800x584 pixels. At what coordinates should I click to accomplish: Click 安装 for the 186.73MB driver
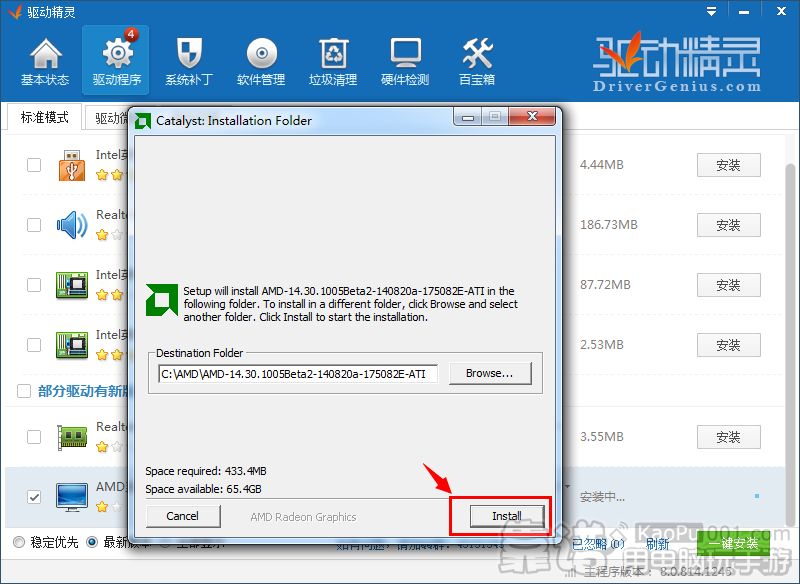pos(729,225)
